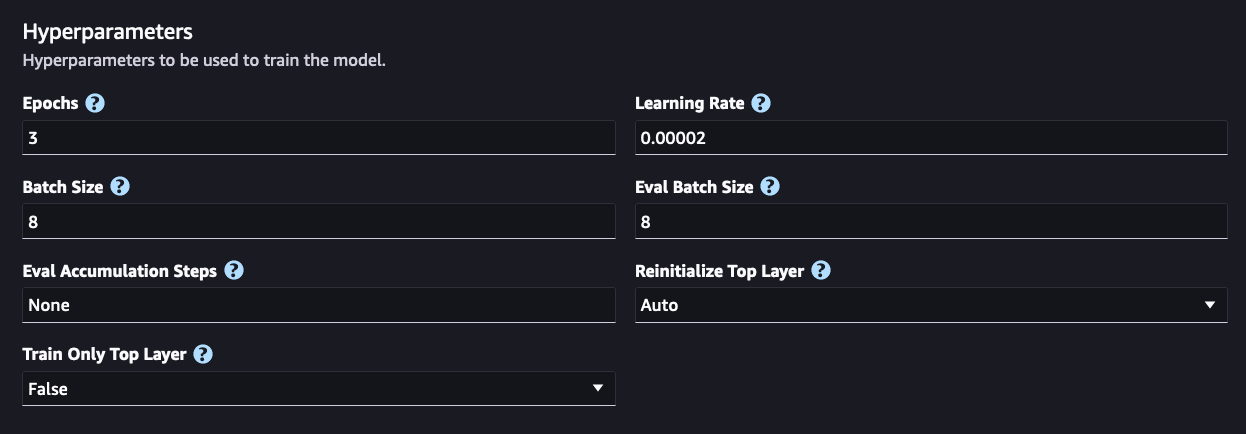
Task: Expand the Reinitialize Top Layer dropdown set to Auto
Action: [931, 305]
